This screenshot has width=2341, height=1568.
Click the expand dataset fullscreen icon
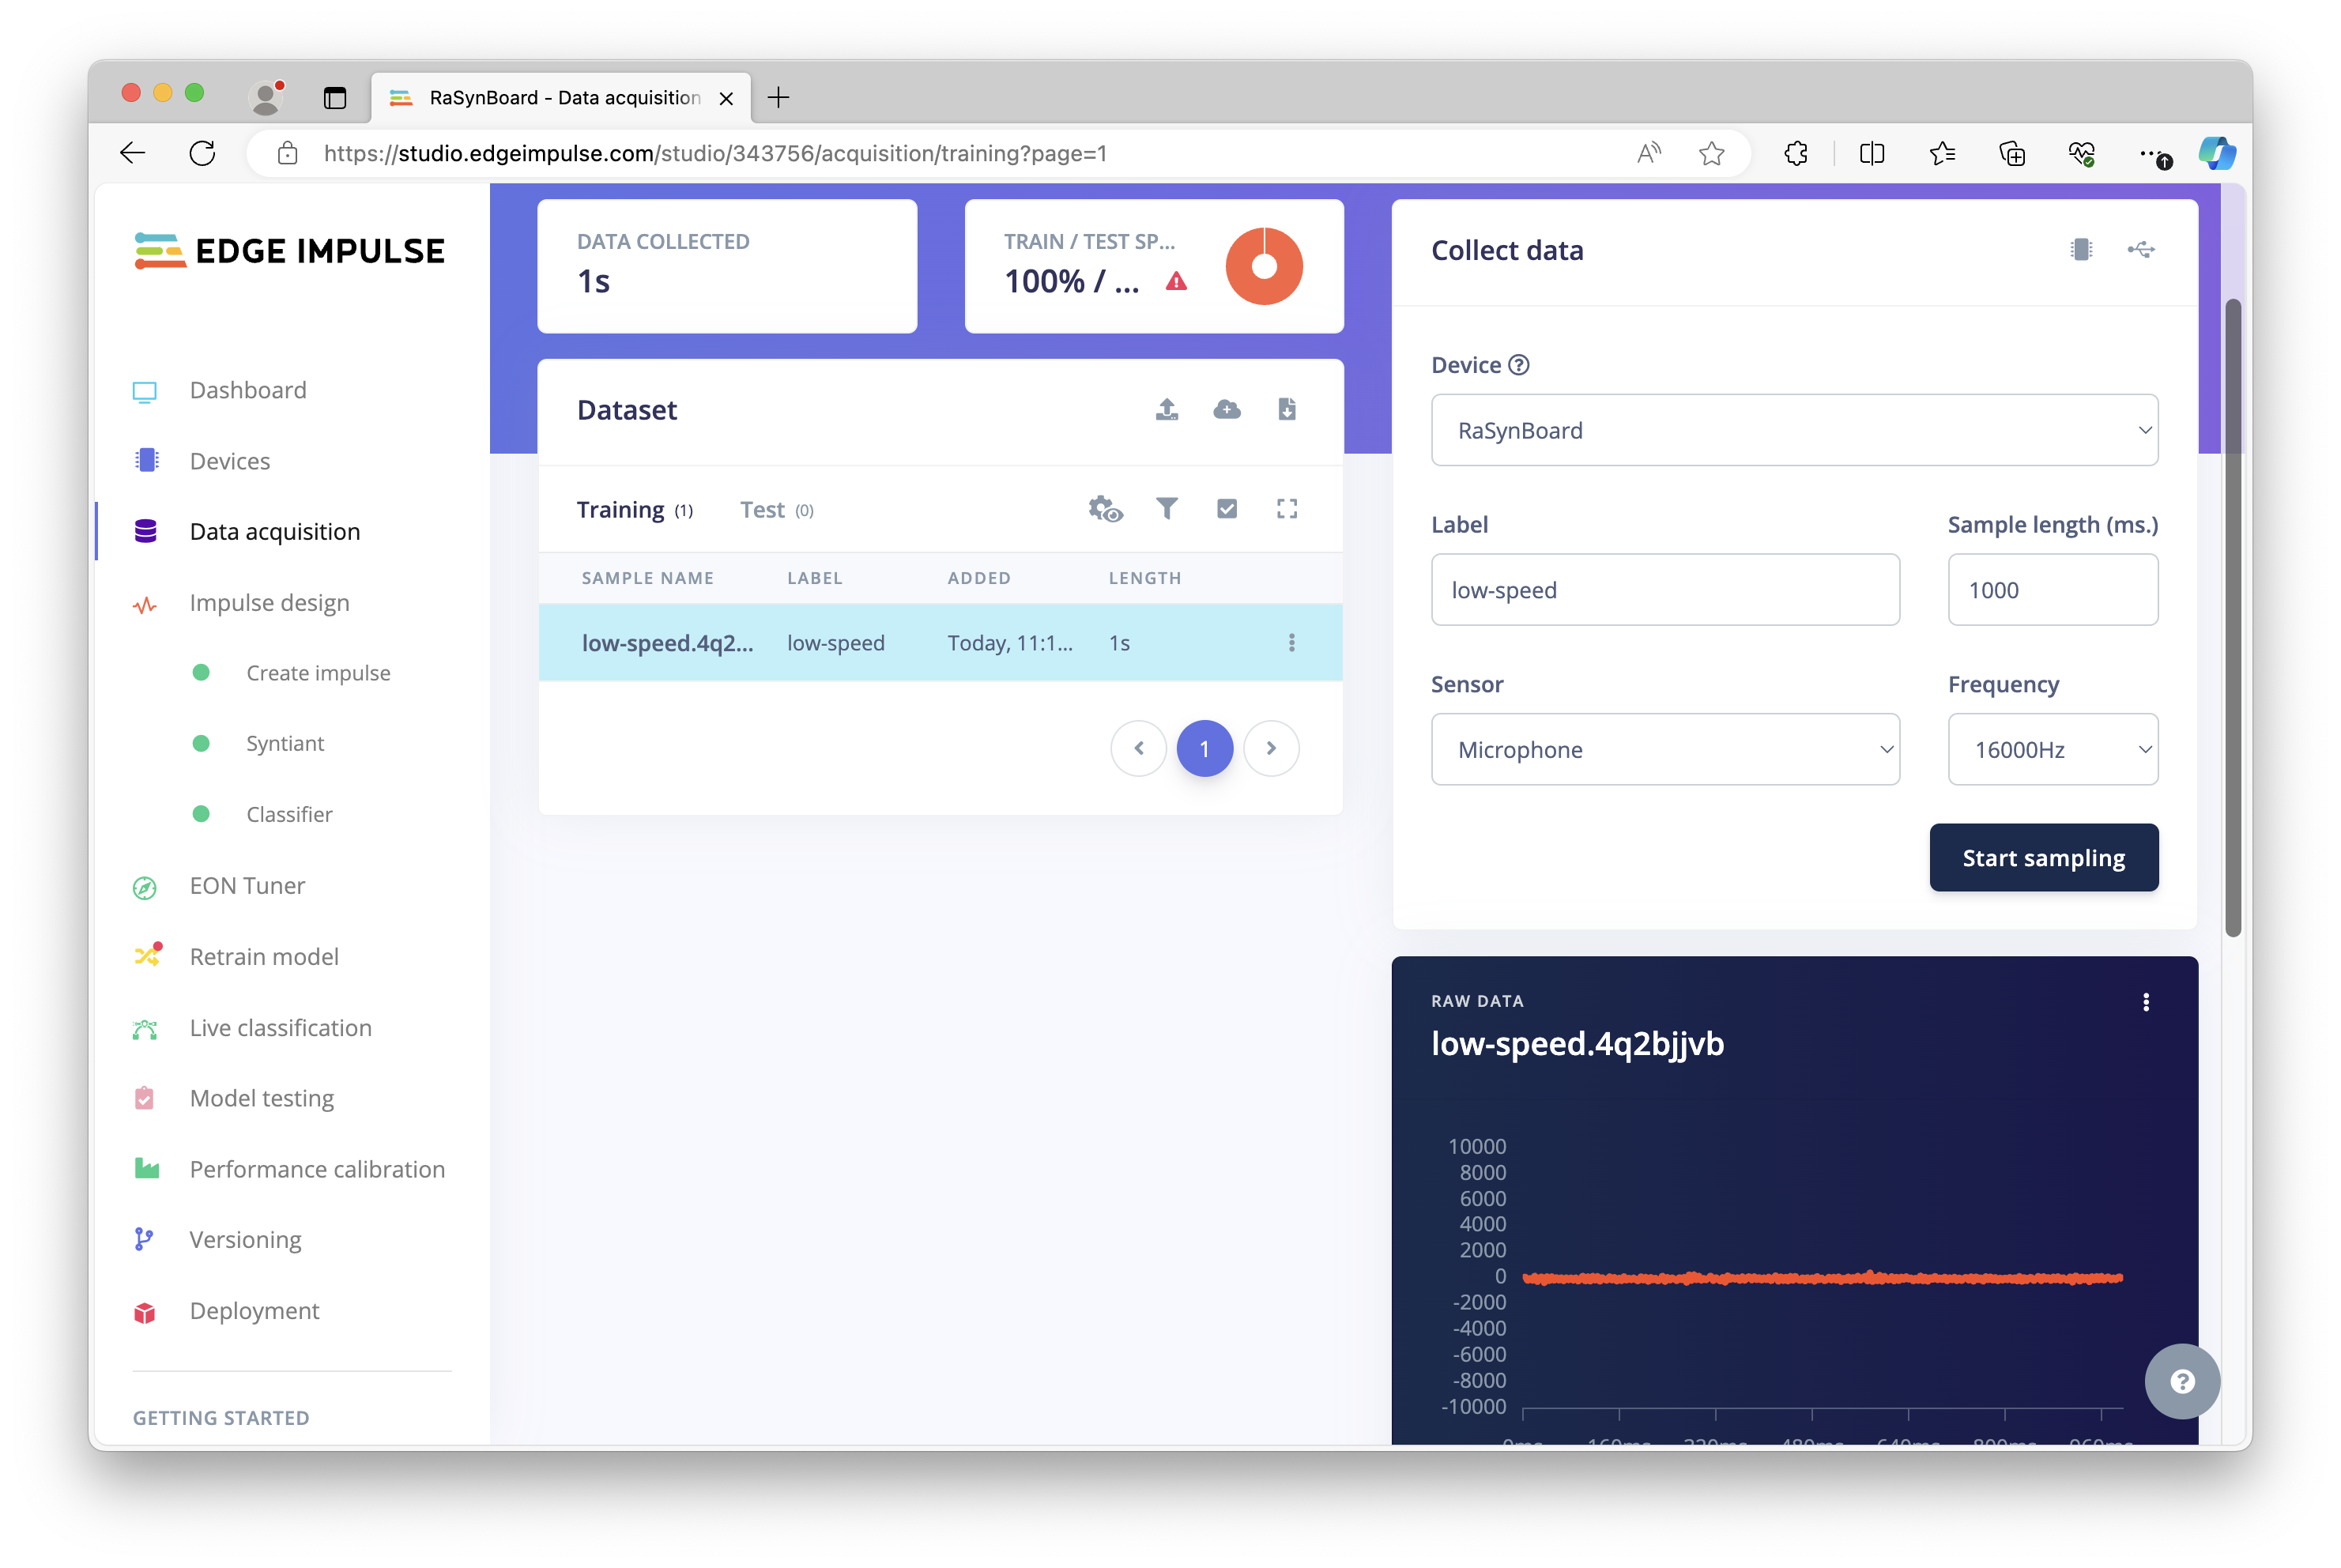pos(1287,509)
